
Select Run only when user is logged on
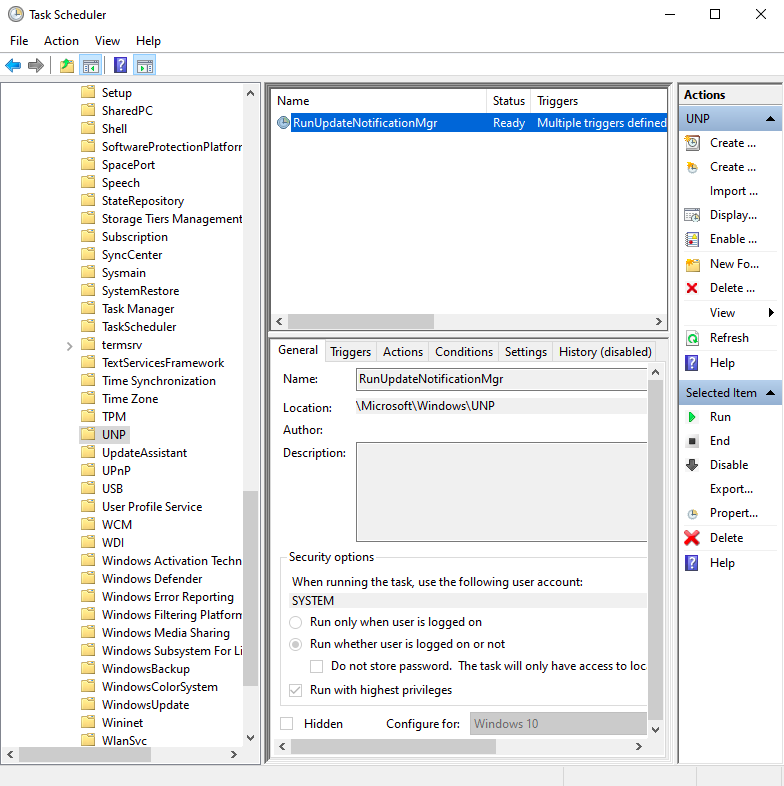tap(296, 622)
